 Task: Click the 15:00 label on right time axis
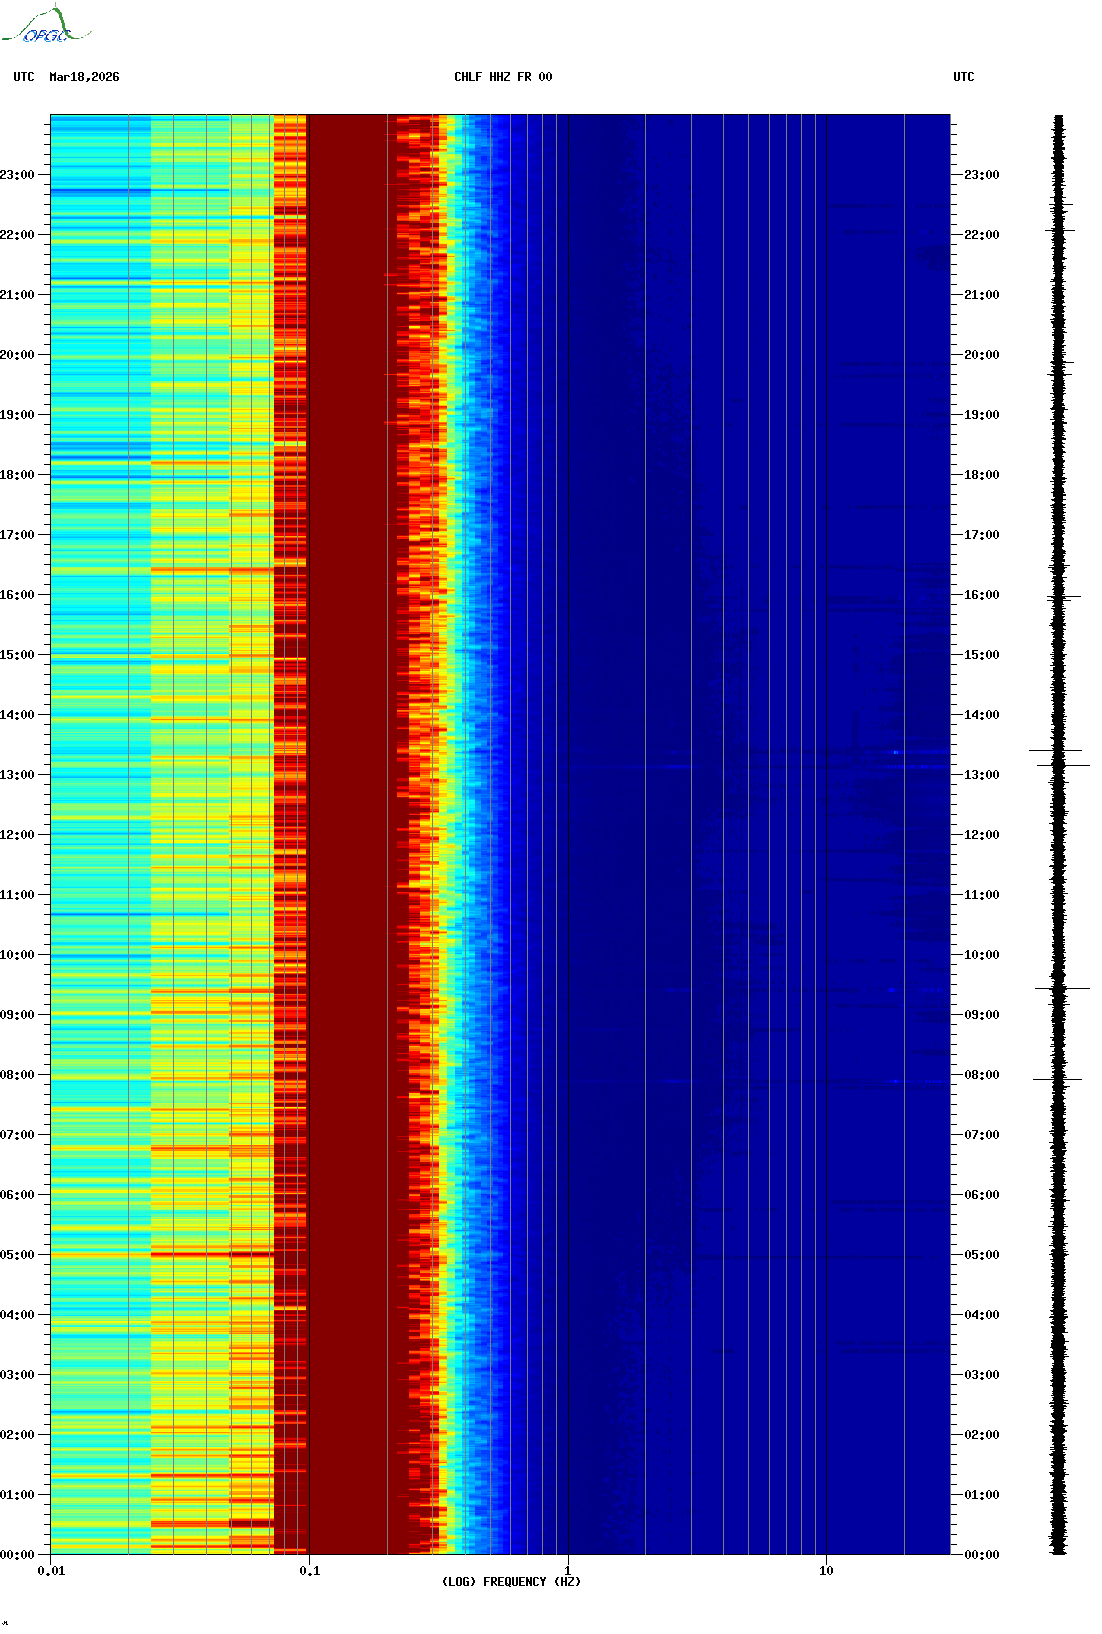(981, 655)
